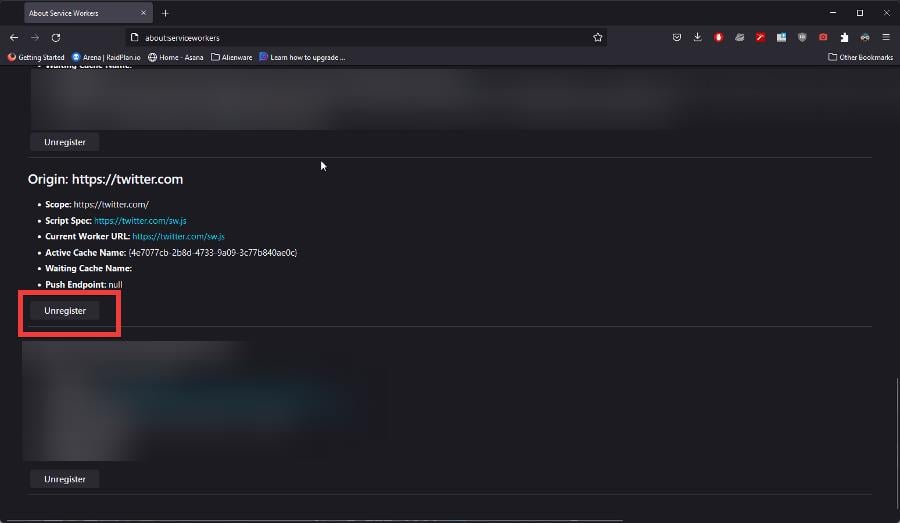
Task: Open the Getting Started bookmark
Action: click(x=36, y=57)
